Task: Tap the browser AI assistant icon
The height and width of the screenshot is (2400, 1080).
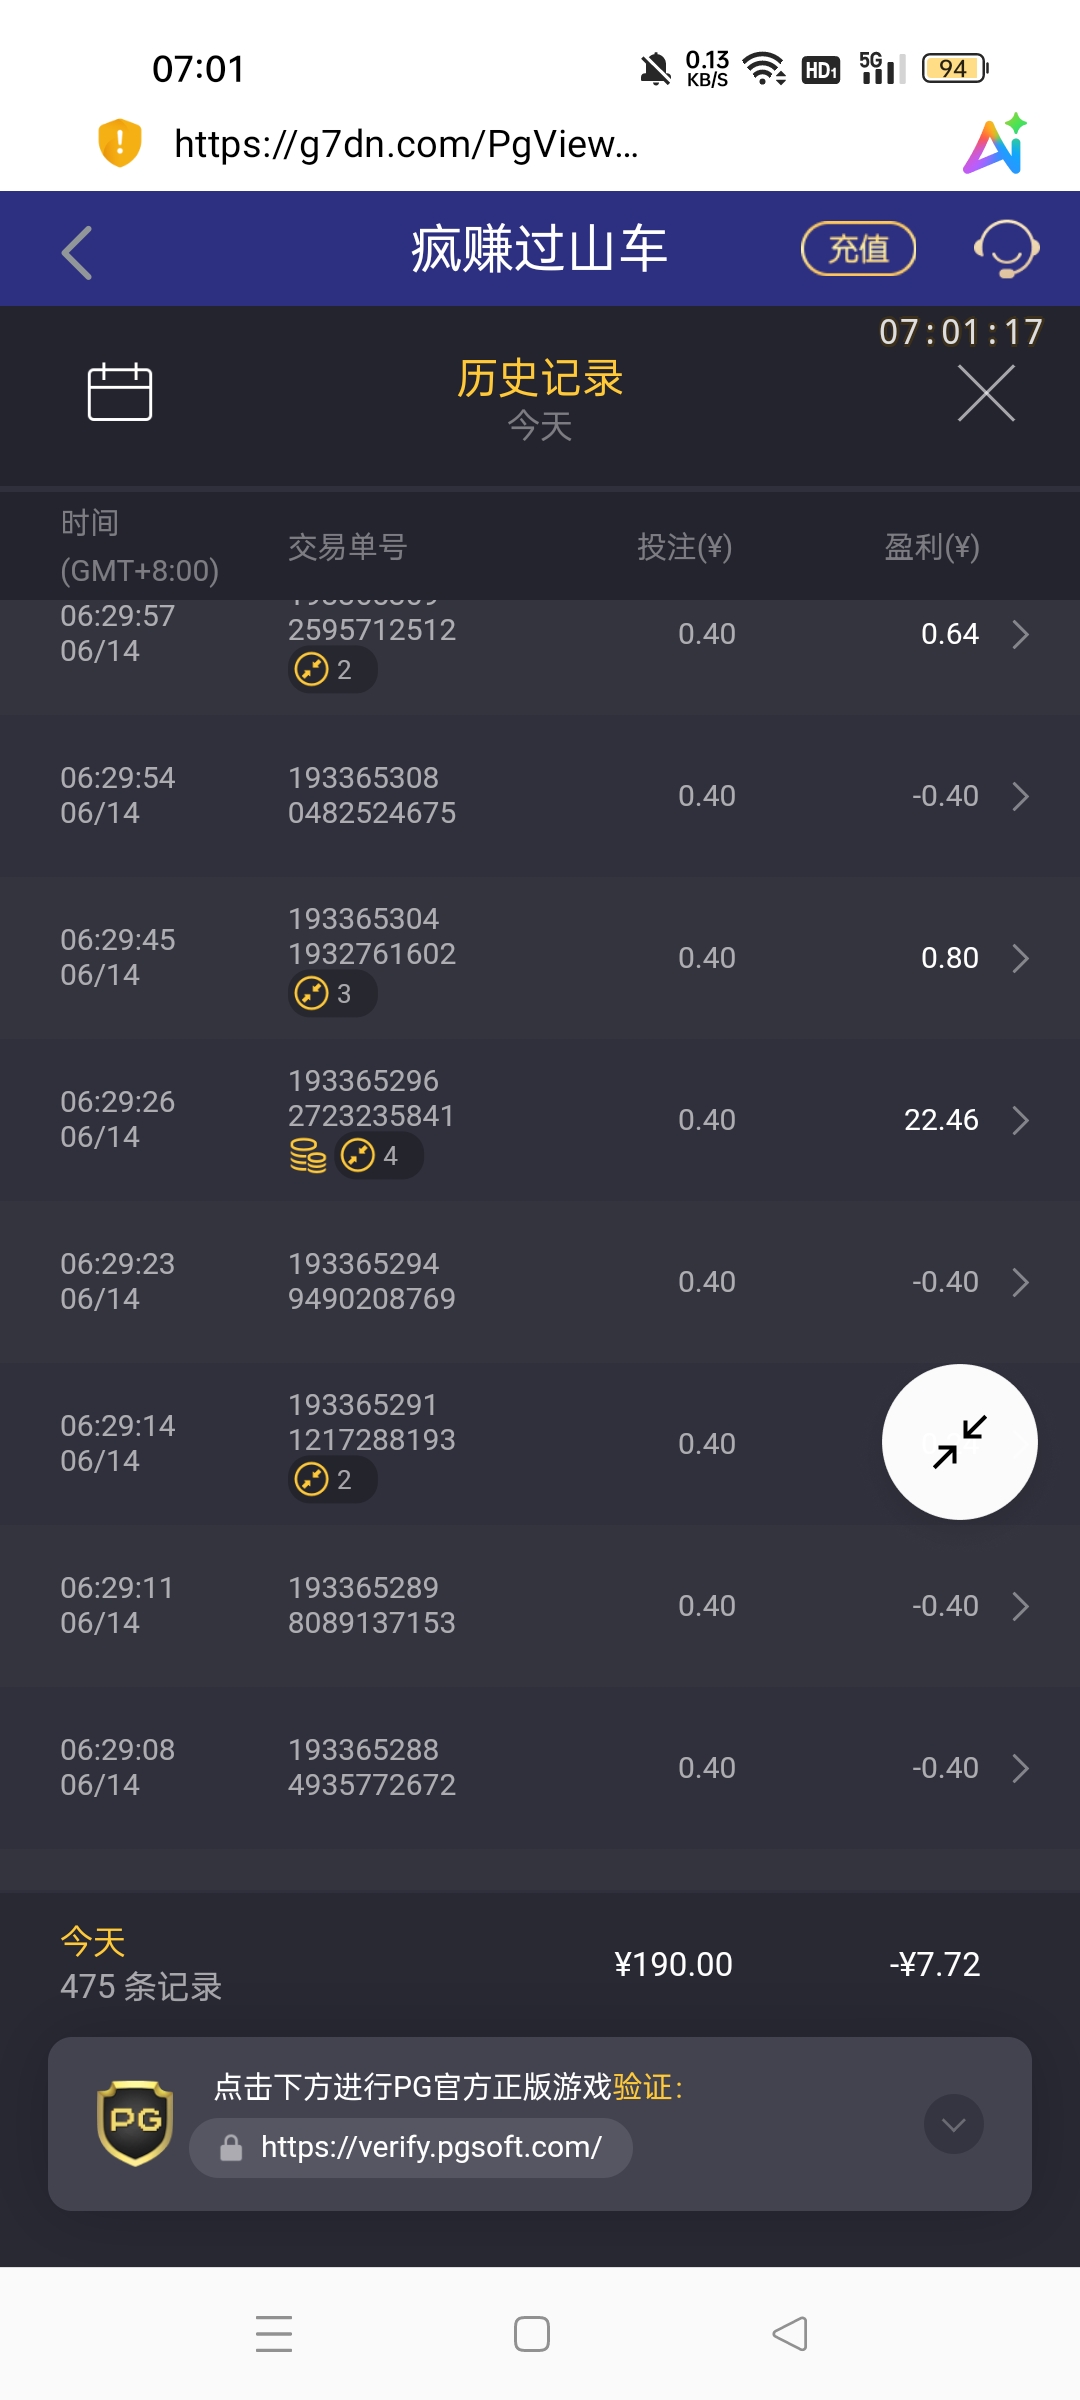Action: point(996,144)
